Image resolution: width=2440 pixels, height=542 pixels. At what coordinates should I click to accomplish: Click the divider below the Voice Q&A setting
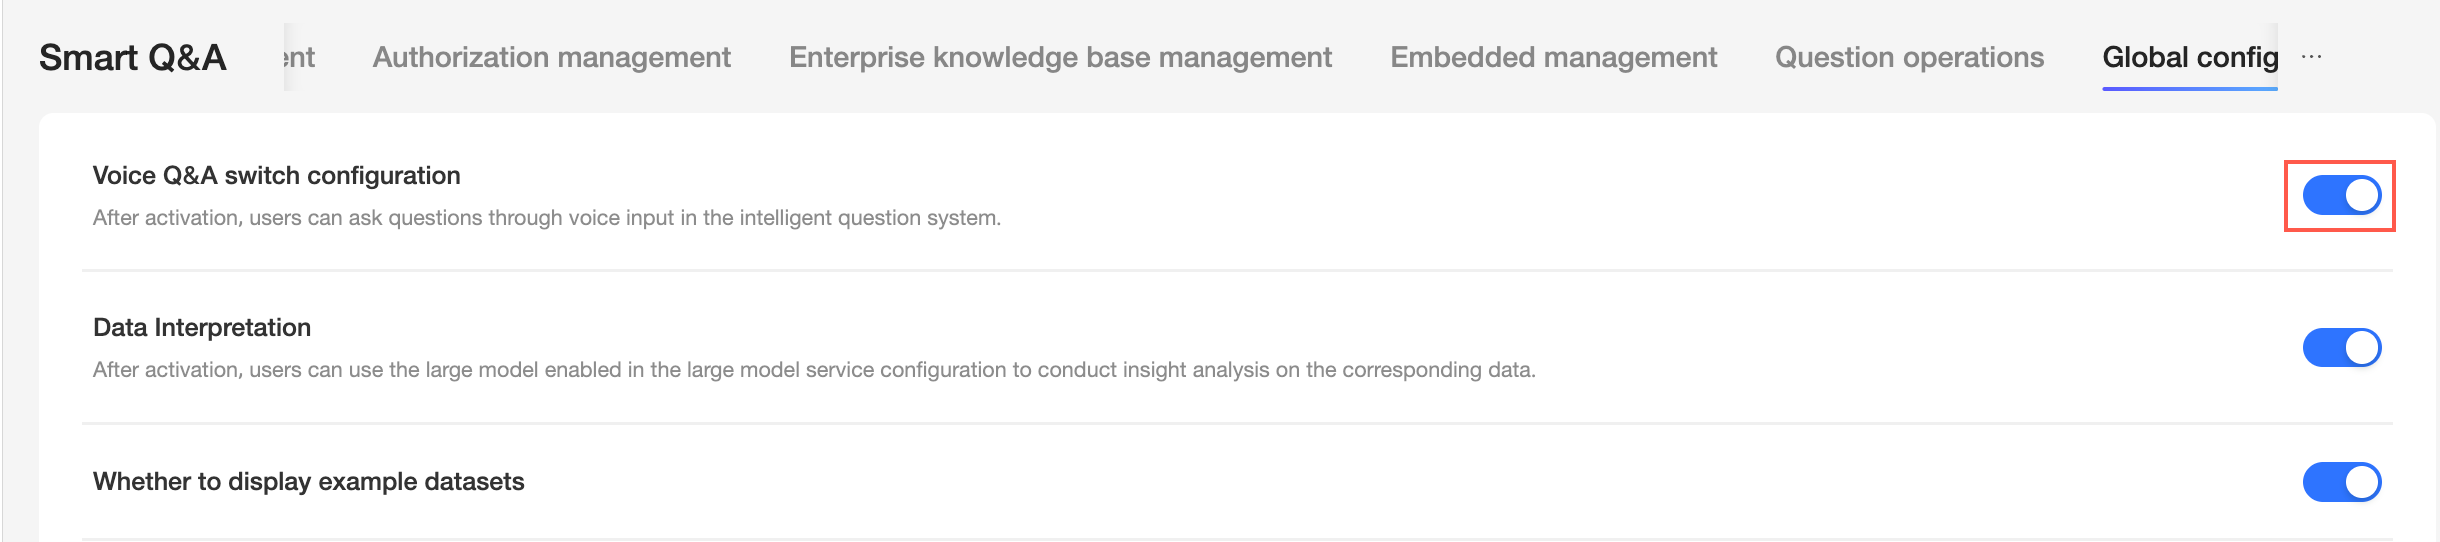point(1236,270)
